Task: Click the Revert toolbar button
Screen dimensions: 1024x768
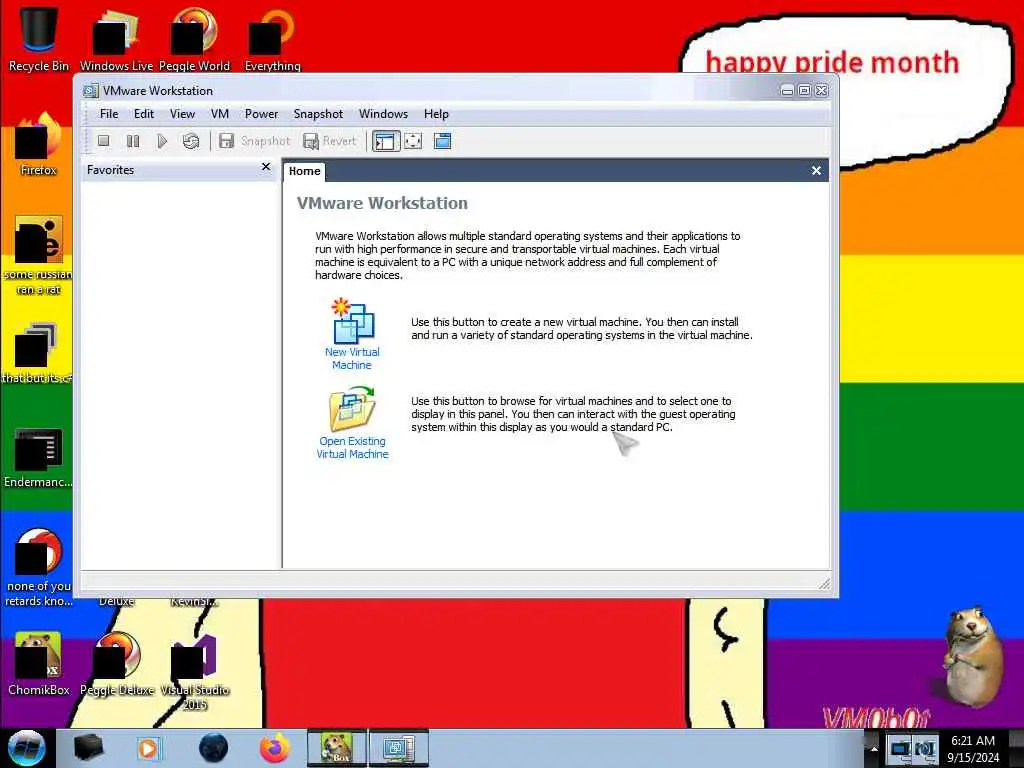Action: pyautogui.click(x=330, y=141)
